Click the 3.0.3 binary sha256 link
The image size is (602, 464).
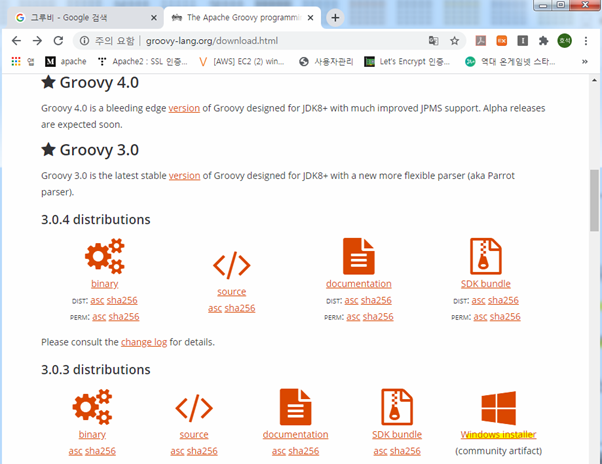coord(100,451)
